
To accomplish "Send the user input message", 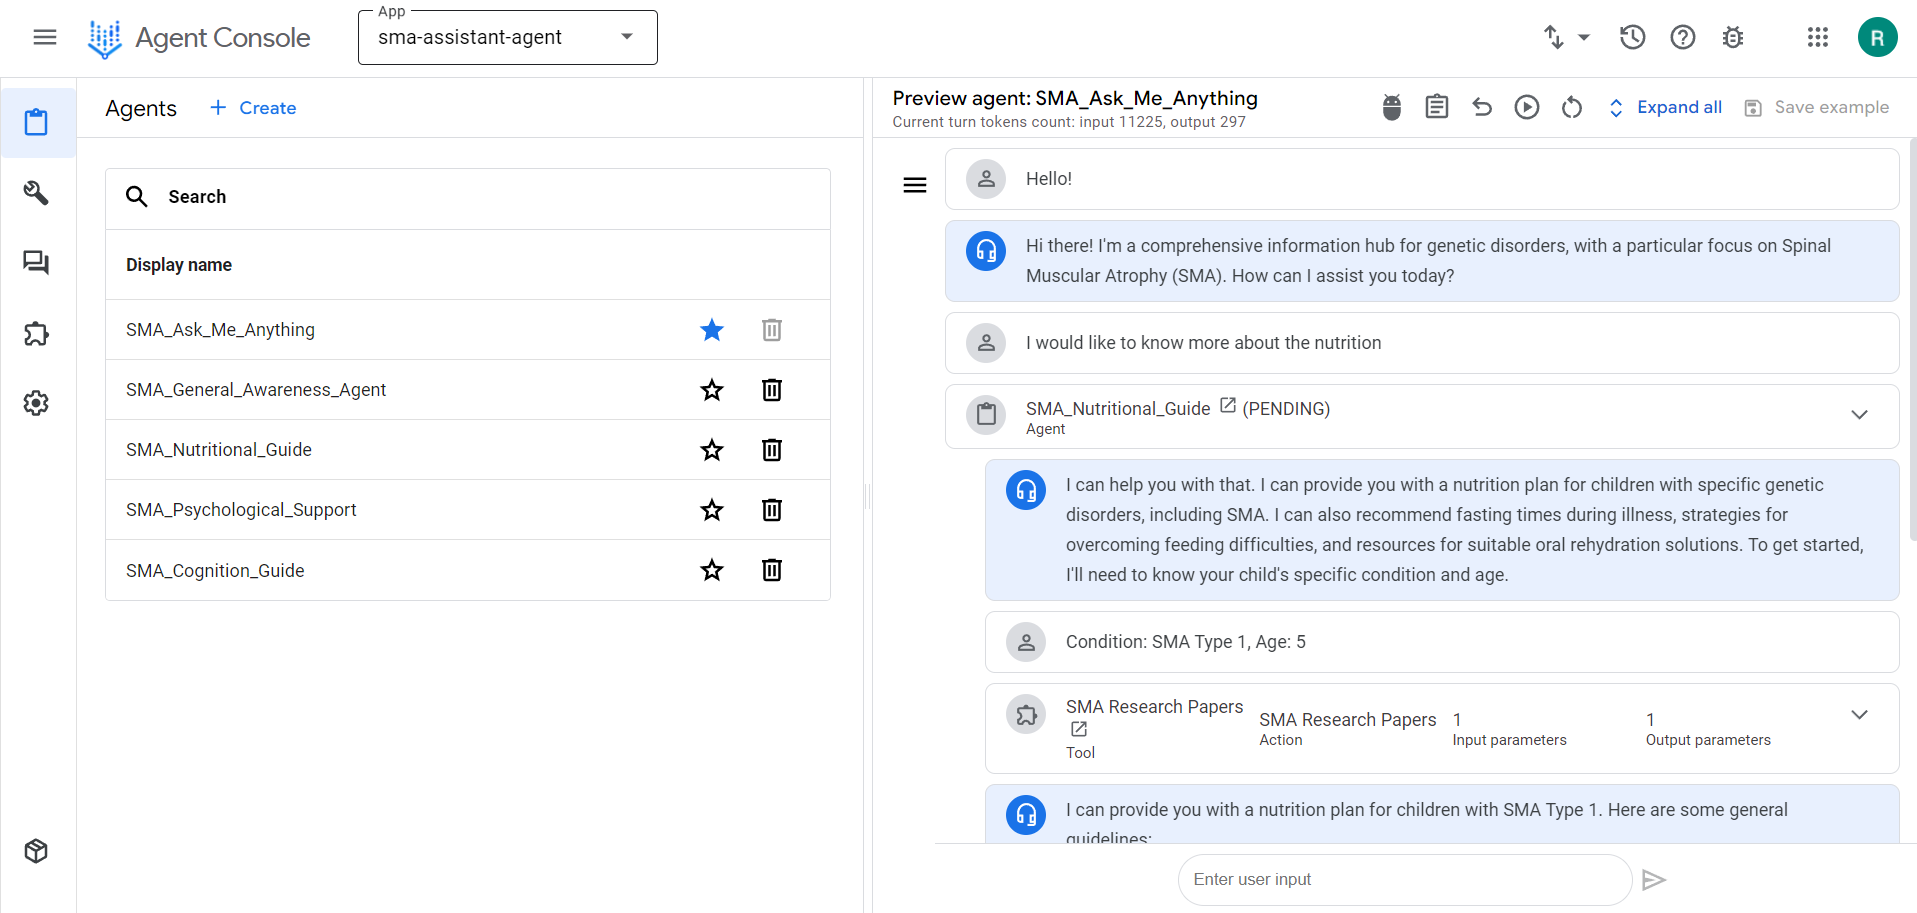I will [1654, 880].
